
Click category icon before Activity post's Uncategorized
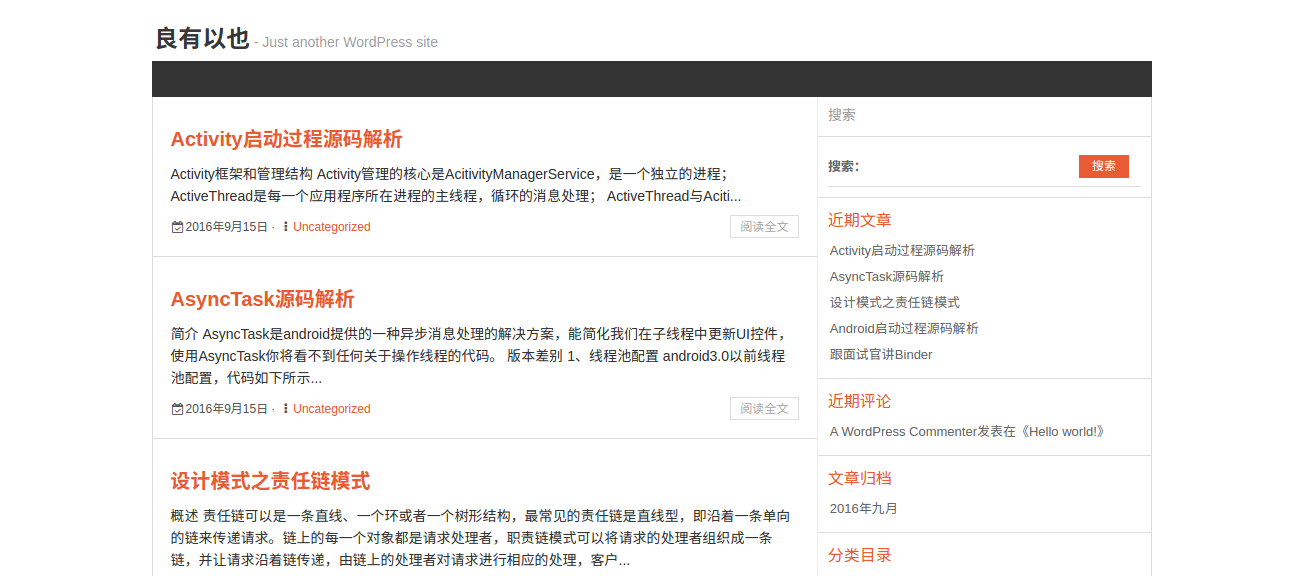click(286, 227)
